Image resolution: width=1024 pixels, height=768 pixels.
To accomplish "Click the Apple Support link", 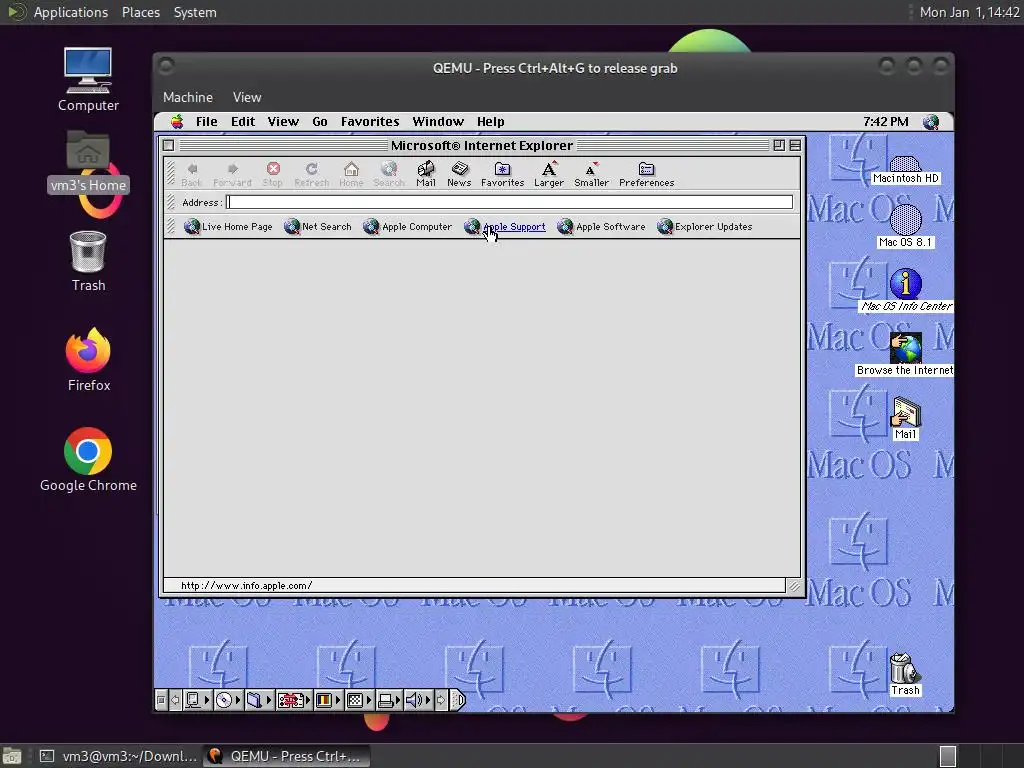I will click(505, 227).
